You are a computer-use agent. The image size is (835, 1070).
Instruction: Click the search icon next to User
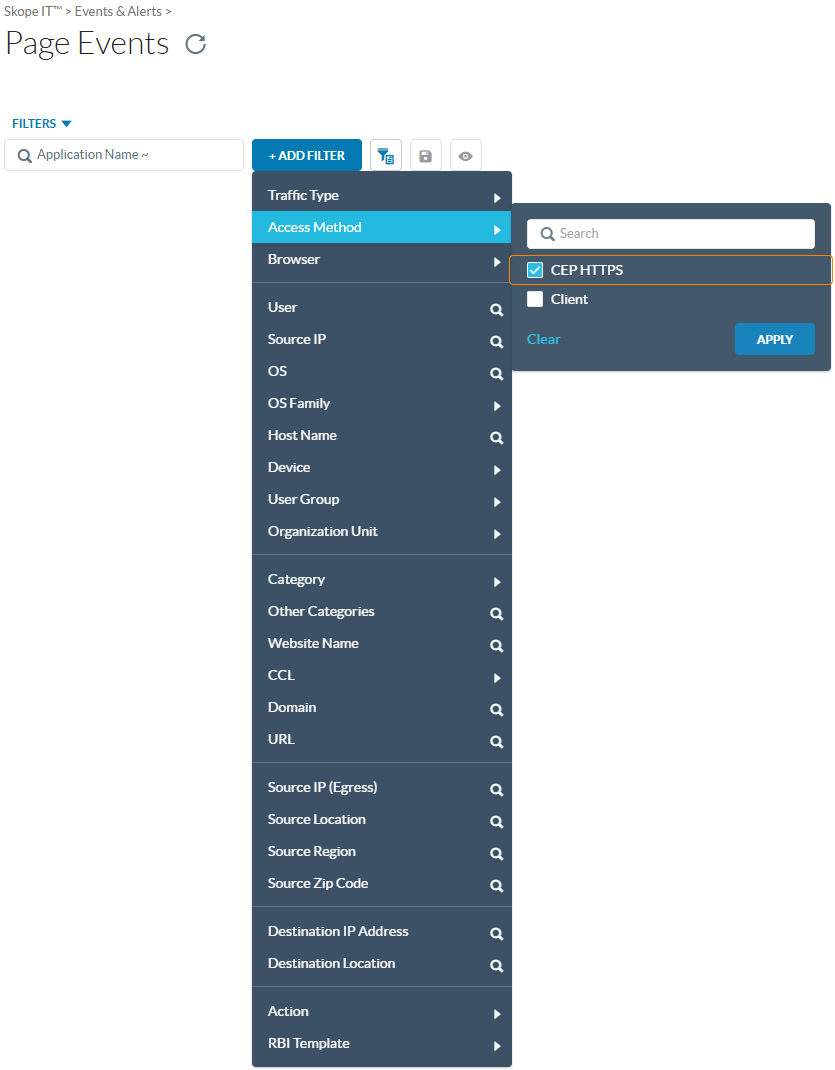[496, 310]
